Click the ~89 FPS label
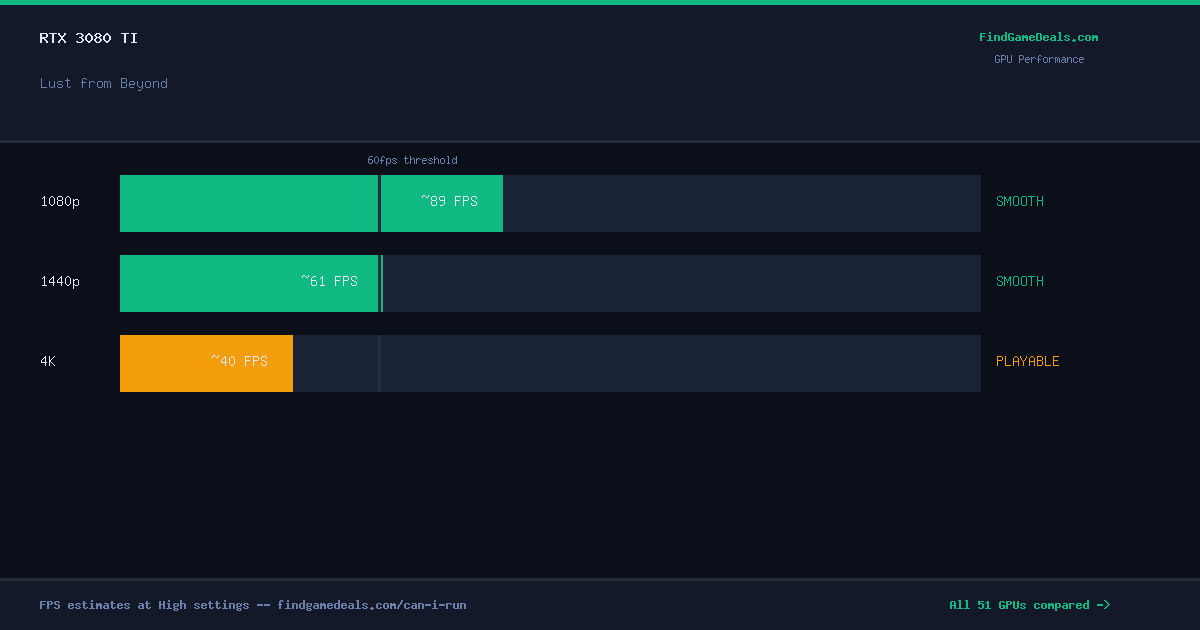1200x630 pixels. pyautogui.click(x=449, y=201)
